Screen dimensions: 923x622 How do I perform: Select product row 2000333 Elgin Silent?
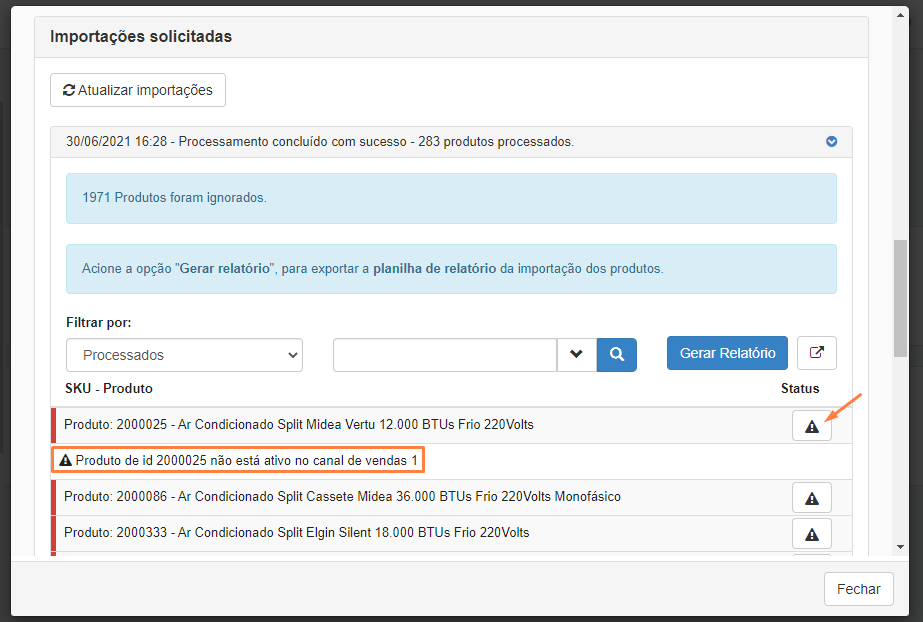tap(296, 533)
